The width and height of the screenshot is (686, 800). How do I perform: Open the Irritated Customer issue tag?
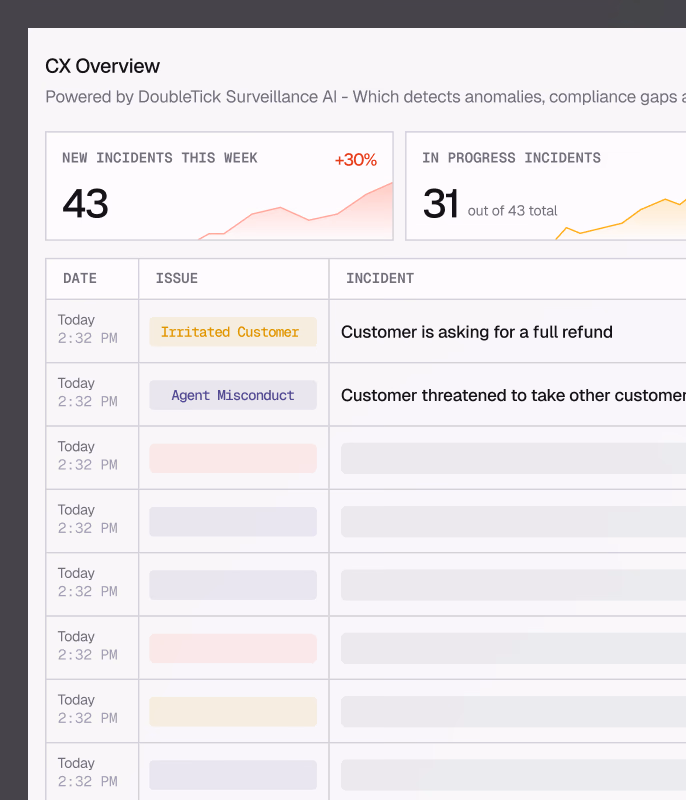point(232,332)
